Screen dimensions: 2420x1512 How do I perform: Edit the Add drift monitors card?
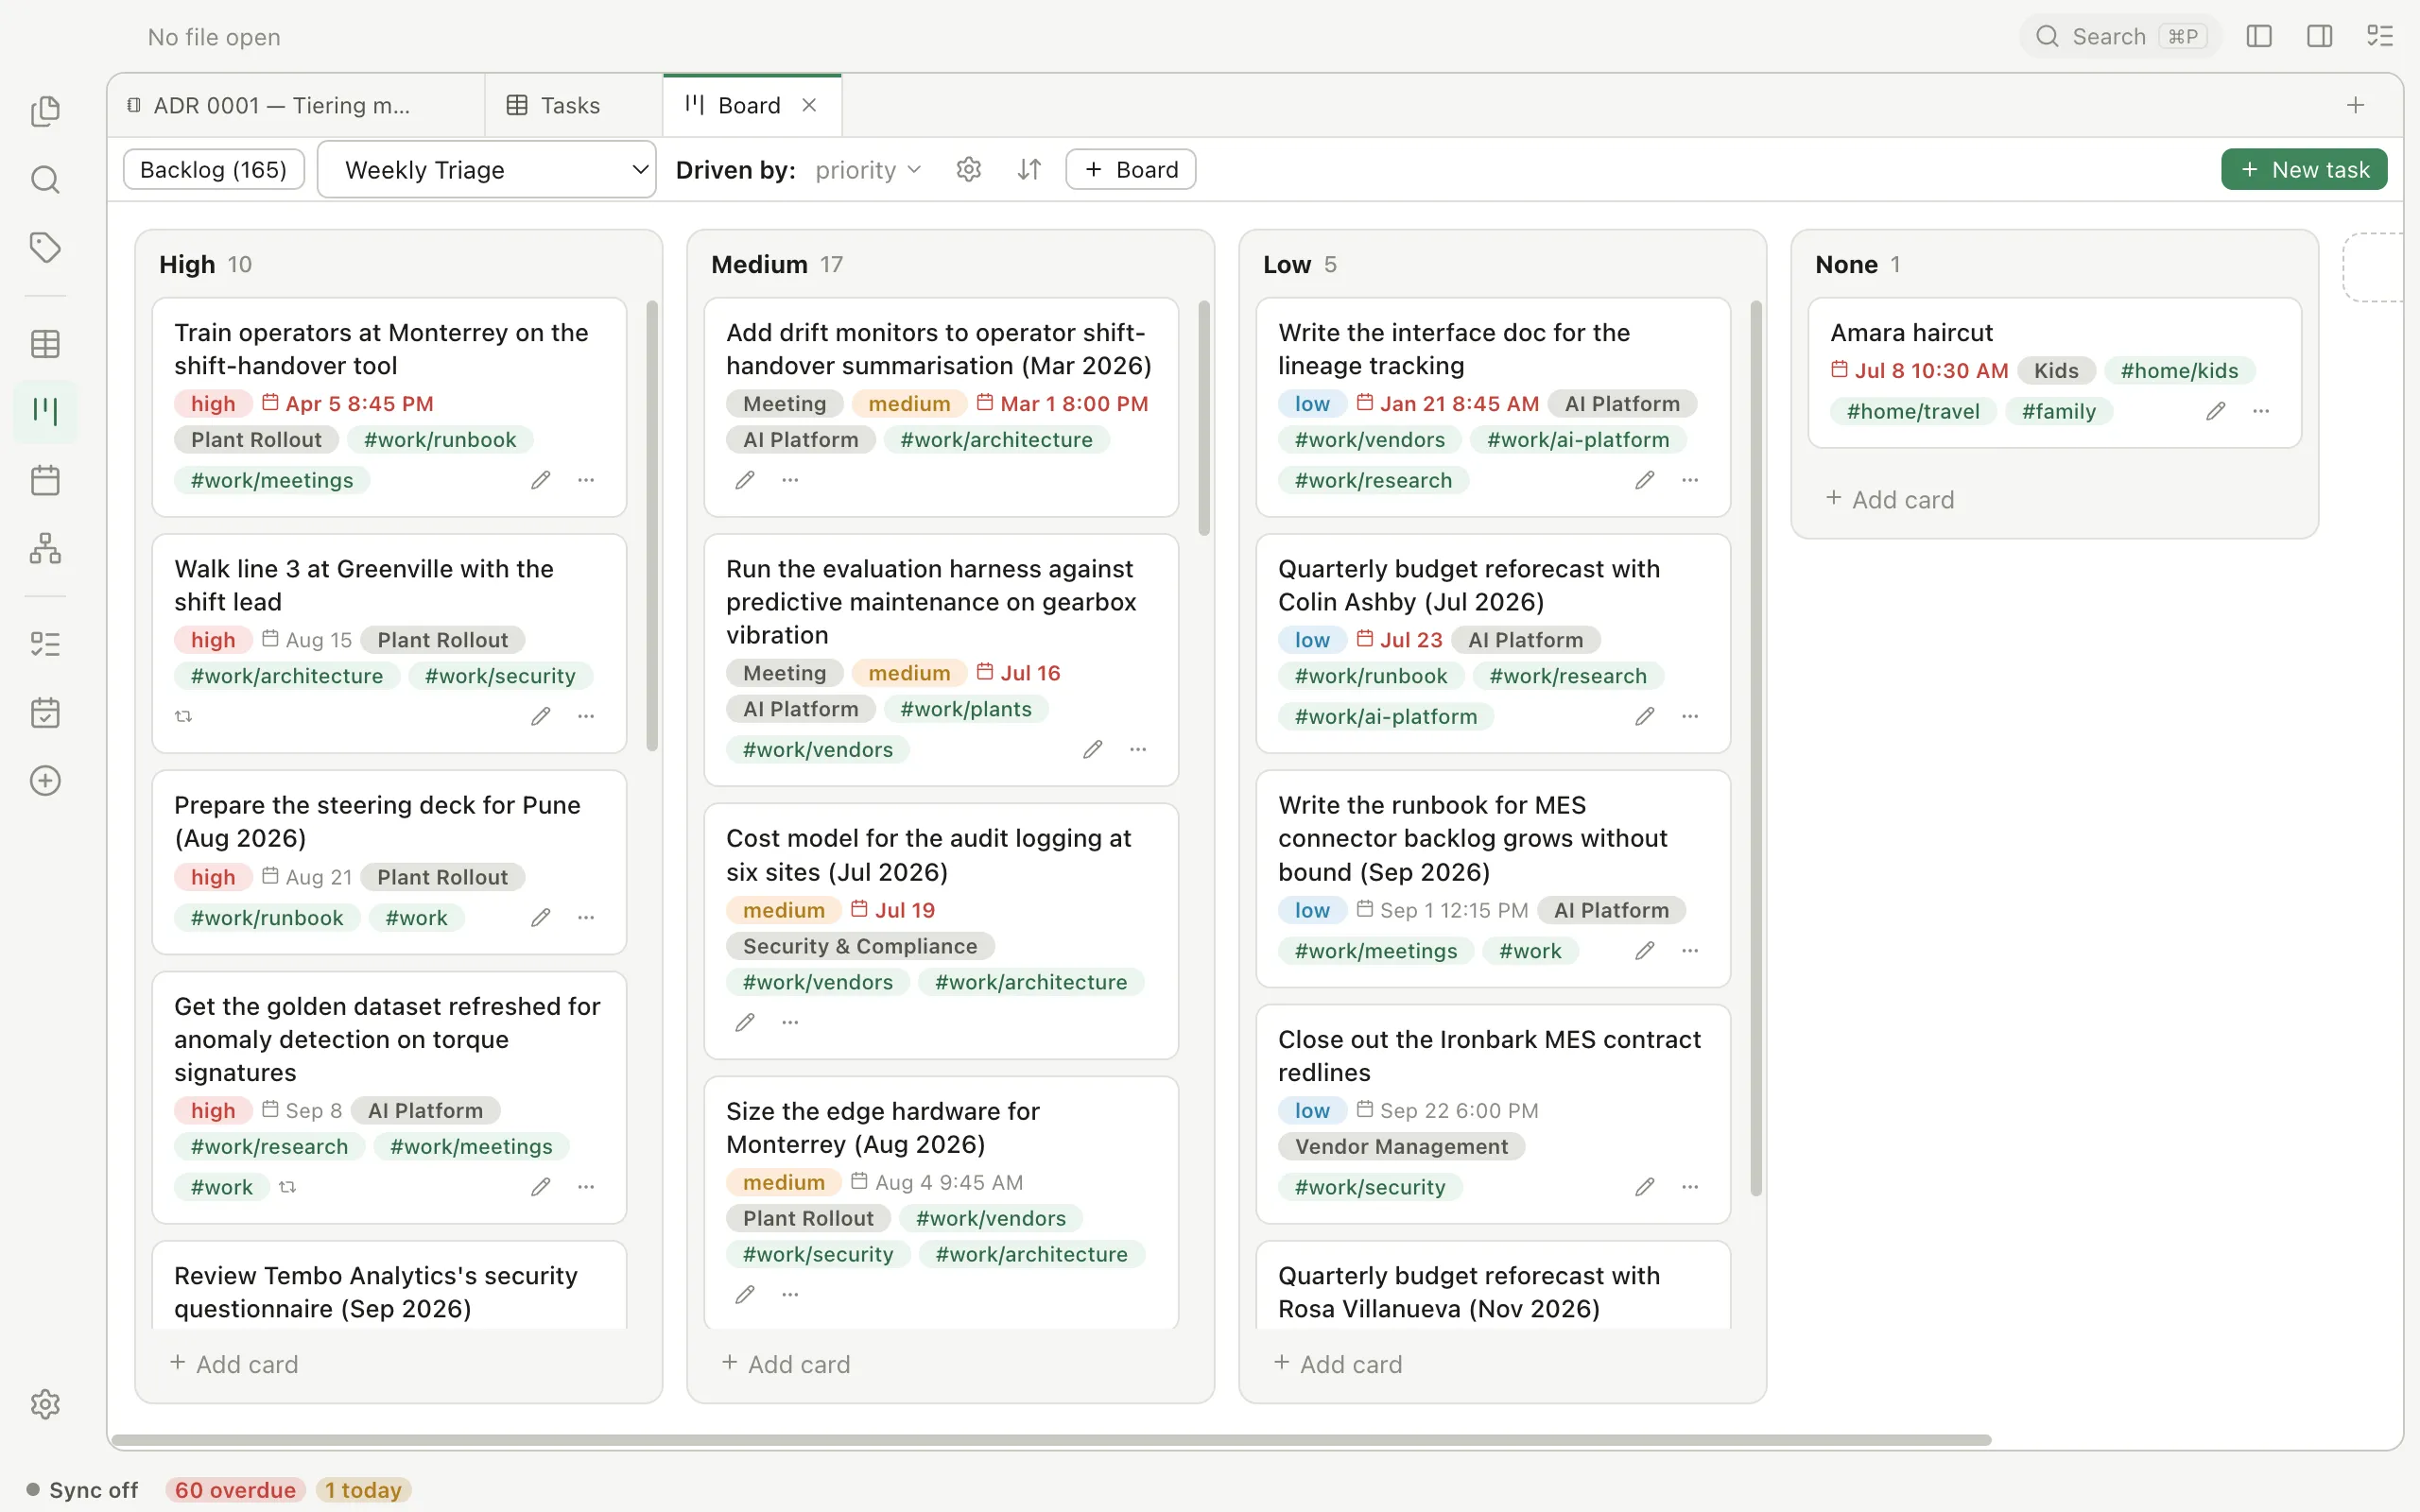tap(744, 480)
